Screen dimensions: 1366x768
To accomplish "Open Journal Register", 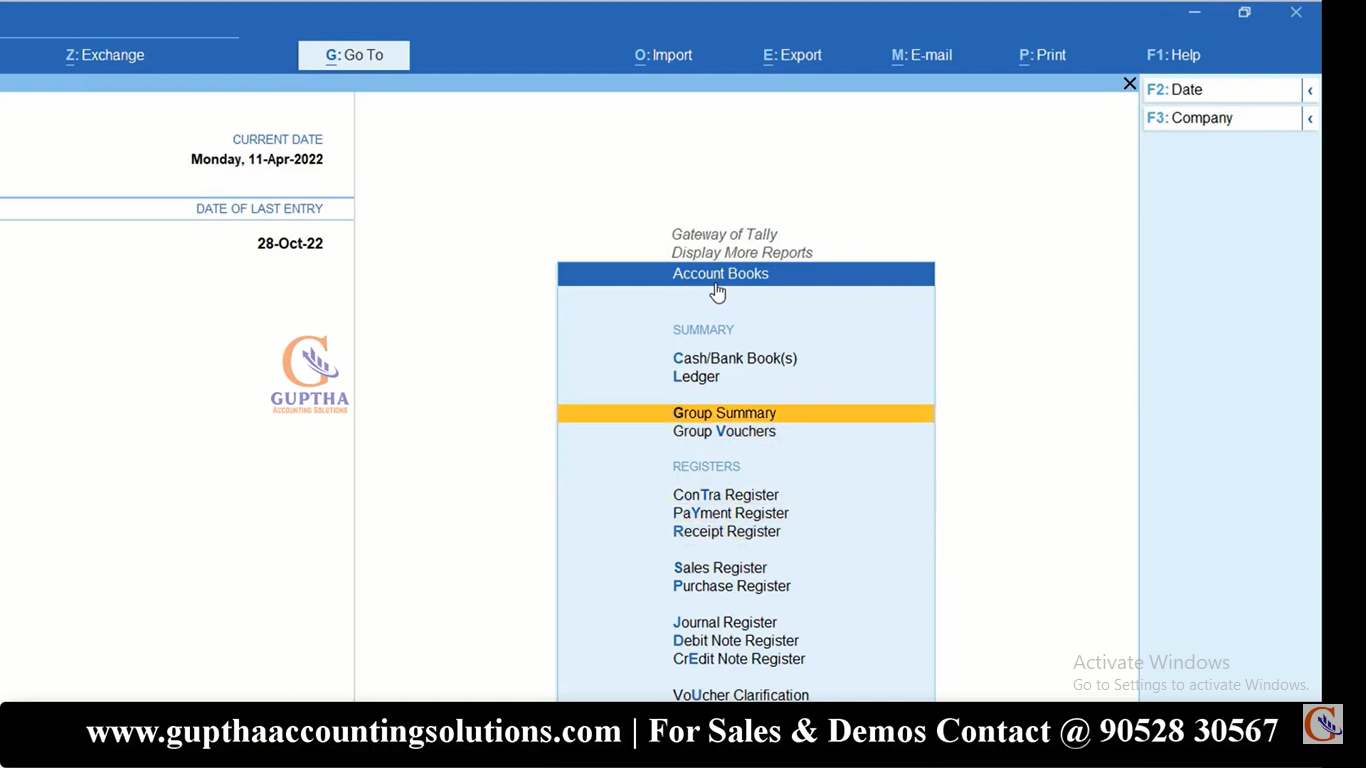I will pos(724,622).
